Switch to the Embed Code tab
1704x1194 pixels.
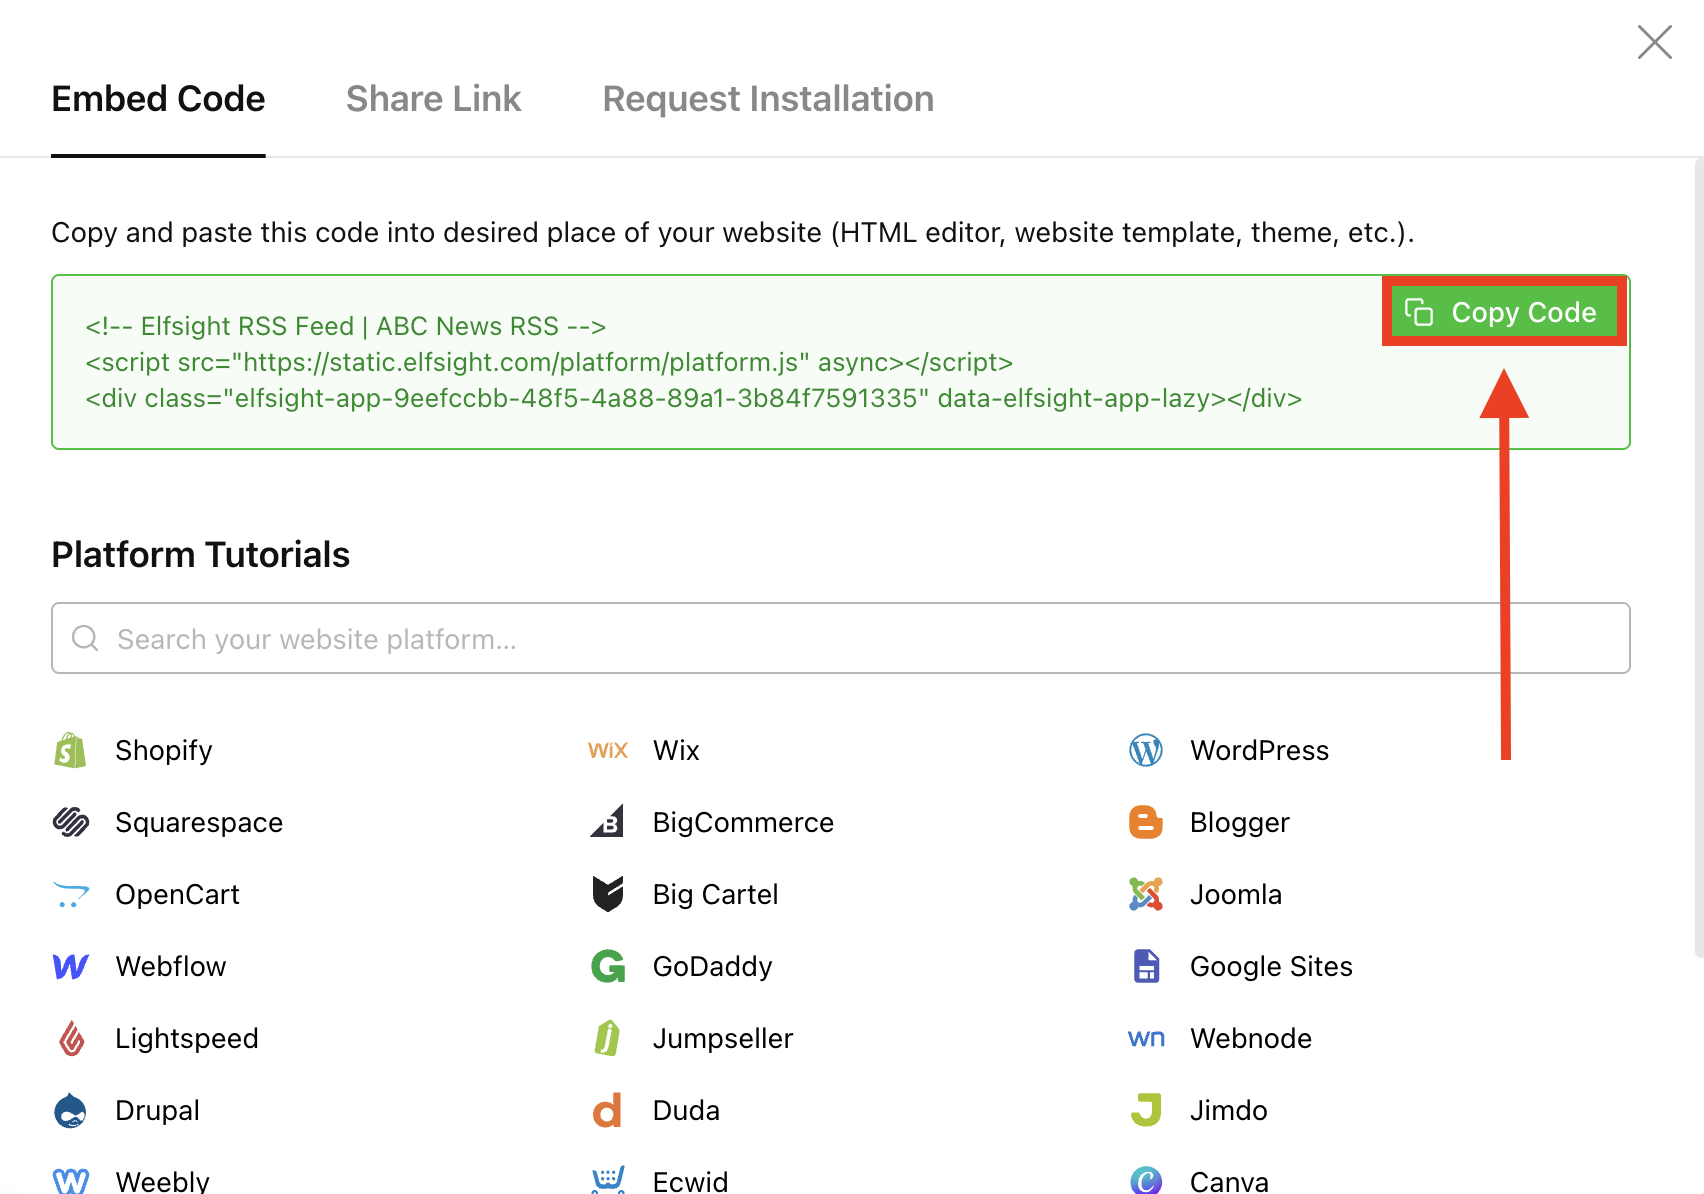(x=158, y=99)
